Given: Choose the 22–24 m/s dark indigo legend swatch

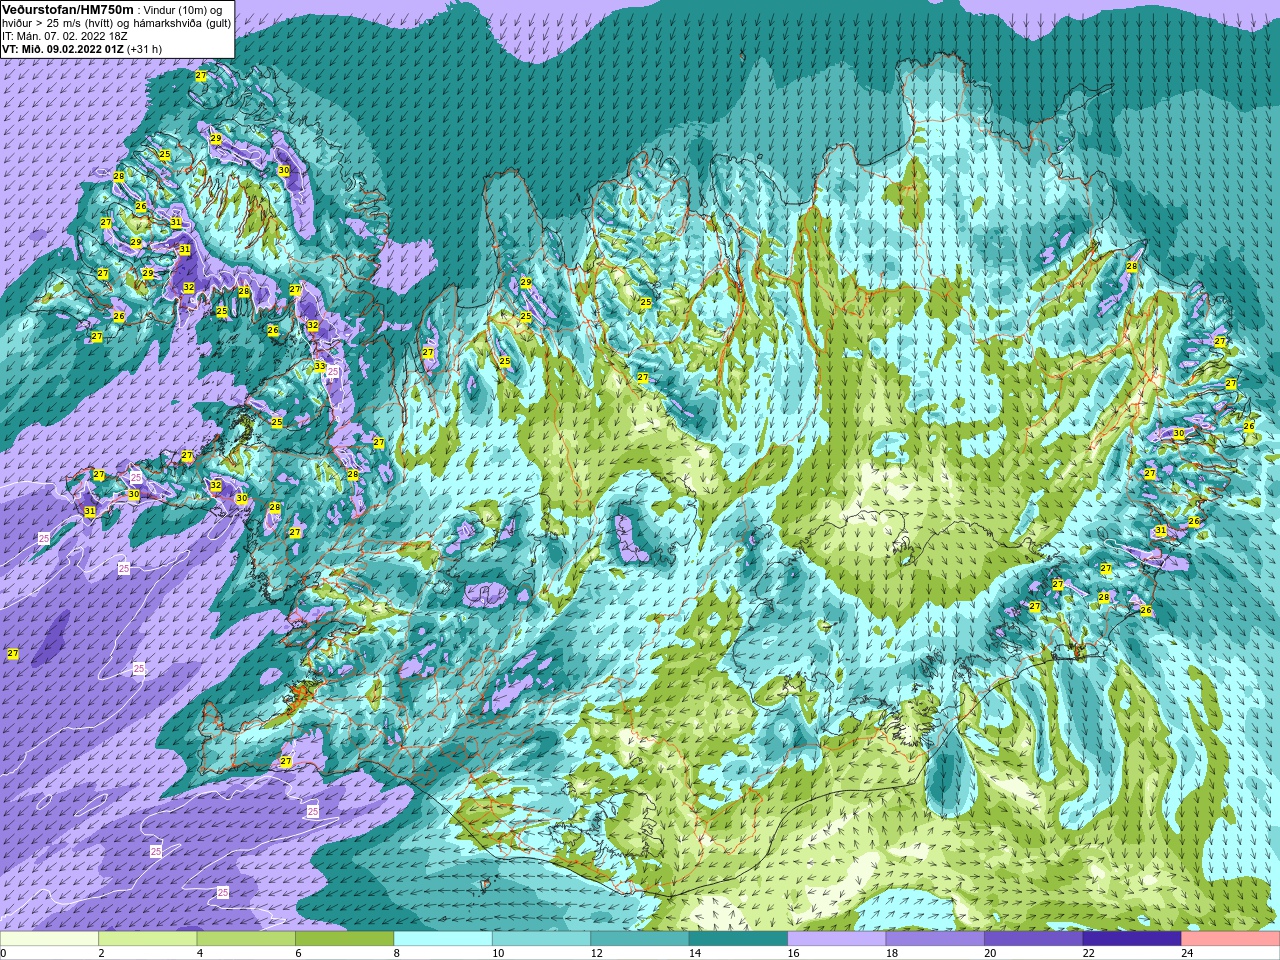Looking at the screenshot, I should pos(1132,939).
